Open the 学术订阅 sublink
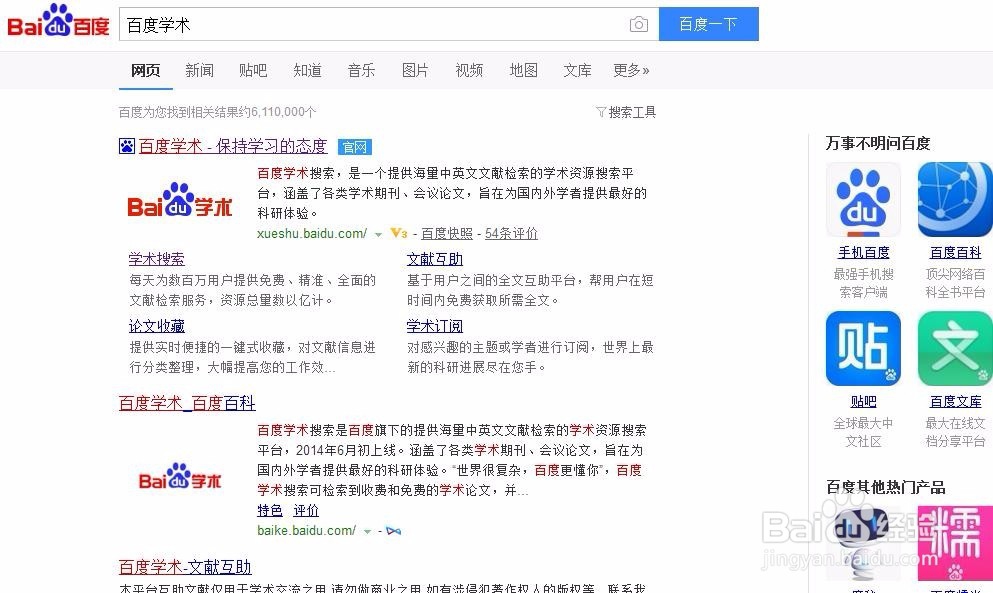993x593 pixels. pos(434,326)
